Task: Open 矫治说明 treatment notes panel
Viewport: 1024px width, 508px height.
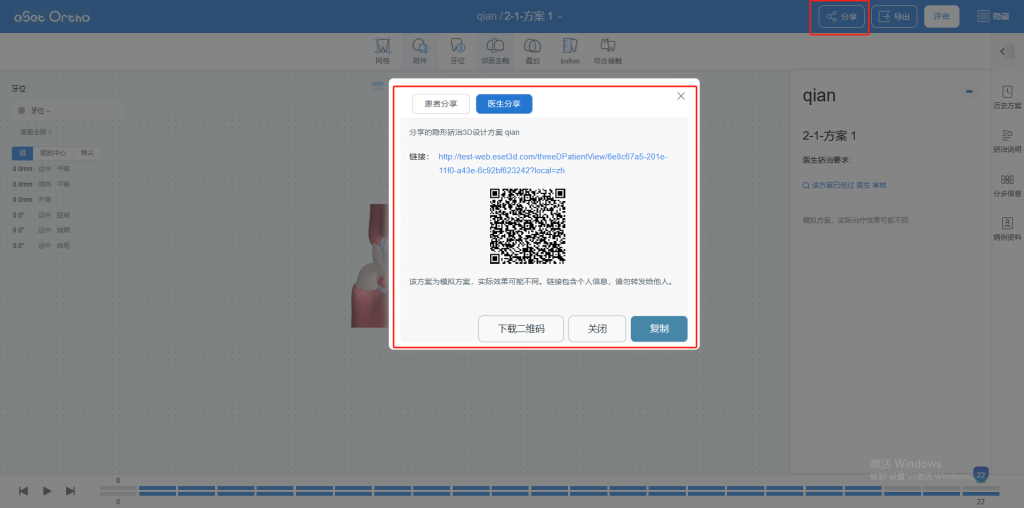Action: (x=1007, y=142)
